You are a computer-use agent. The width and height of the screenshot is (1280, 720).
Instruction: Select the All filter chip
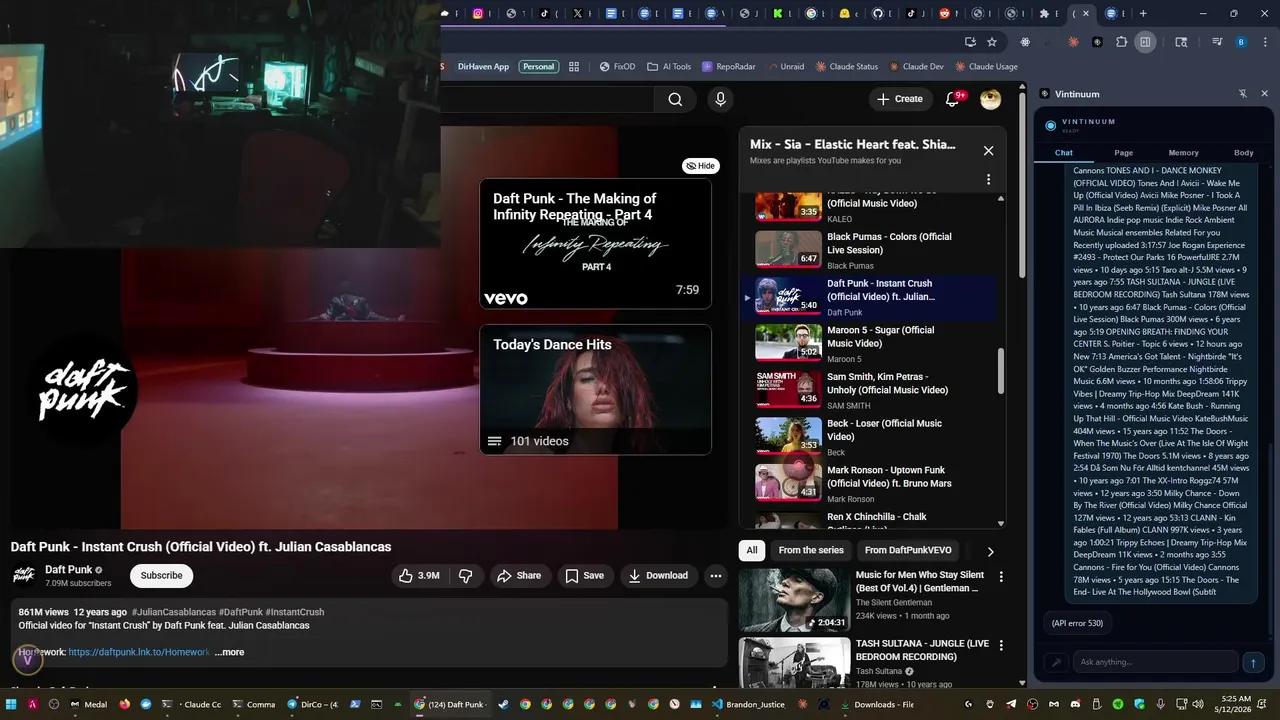click(752, 550)
